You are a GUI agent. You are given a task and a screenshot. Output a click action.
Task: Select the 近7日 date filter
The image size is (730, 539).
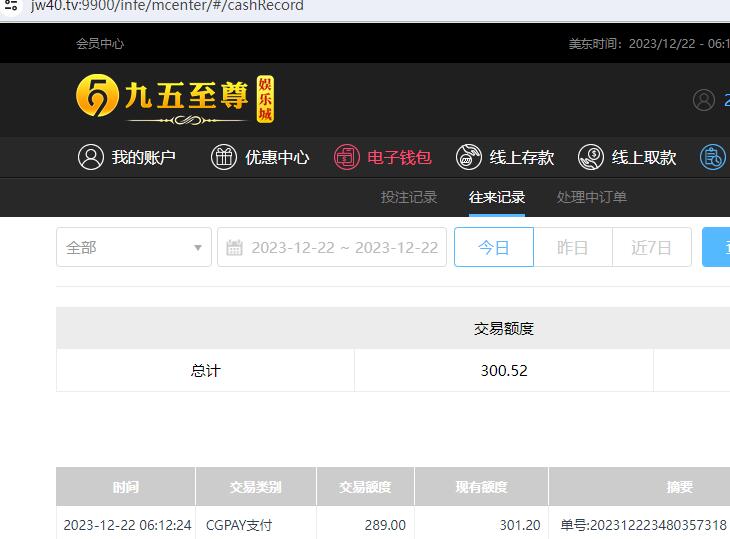(x=651, y=247)
